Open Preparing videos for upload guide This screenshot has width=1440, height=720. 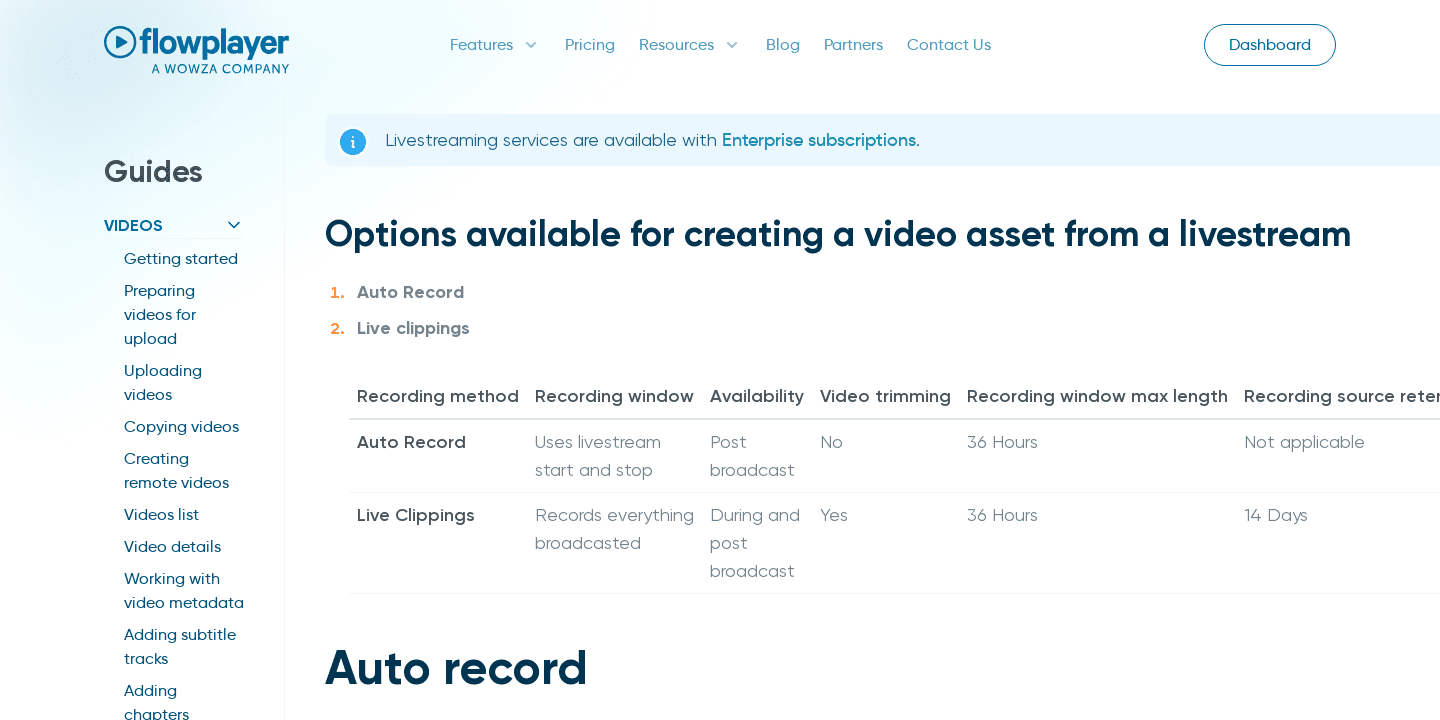[160, 315]
